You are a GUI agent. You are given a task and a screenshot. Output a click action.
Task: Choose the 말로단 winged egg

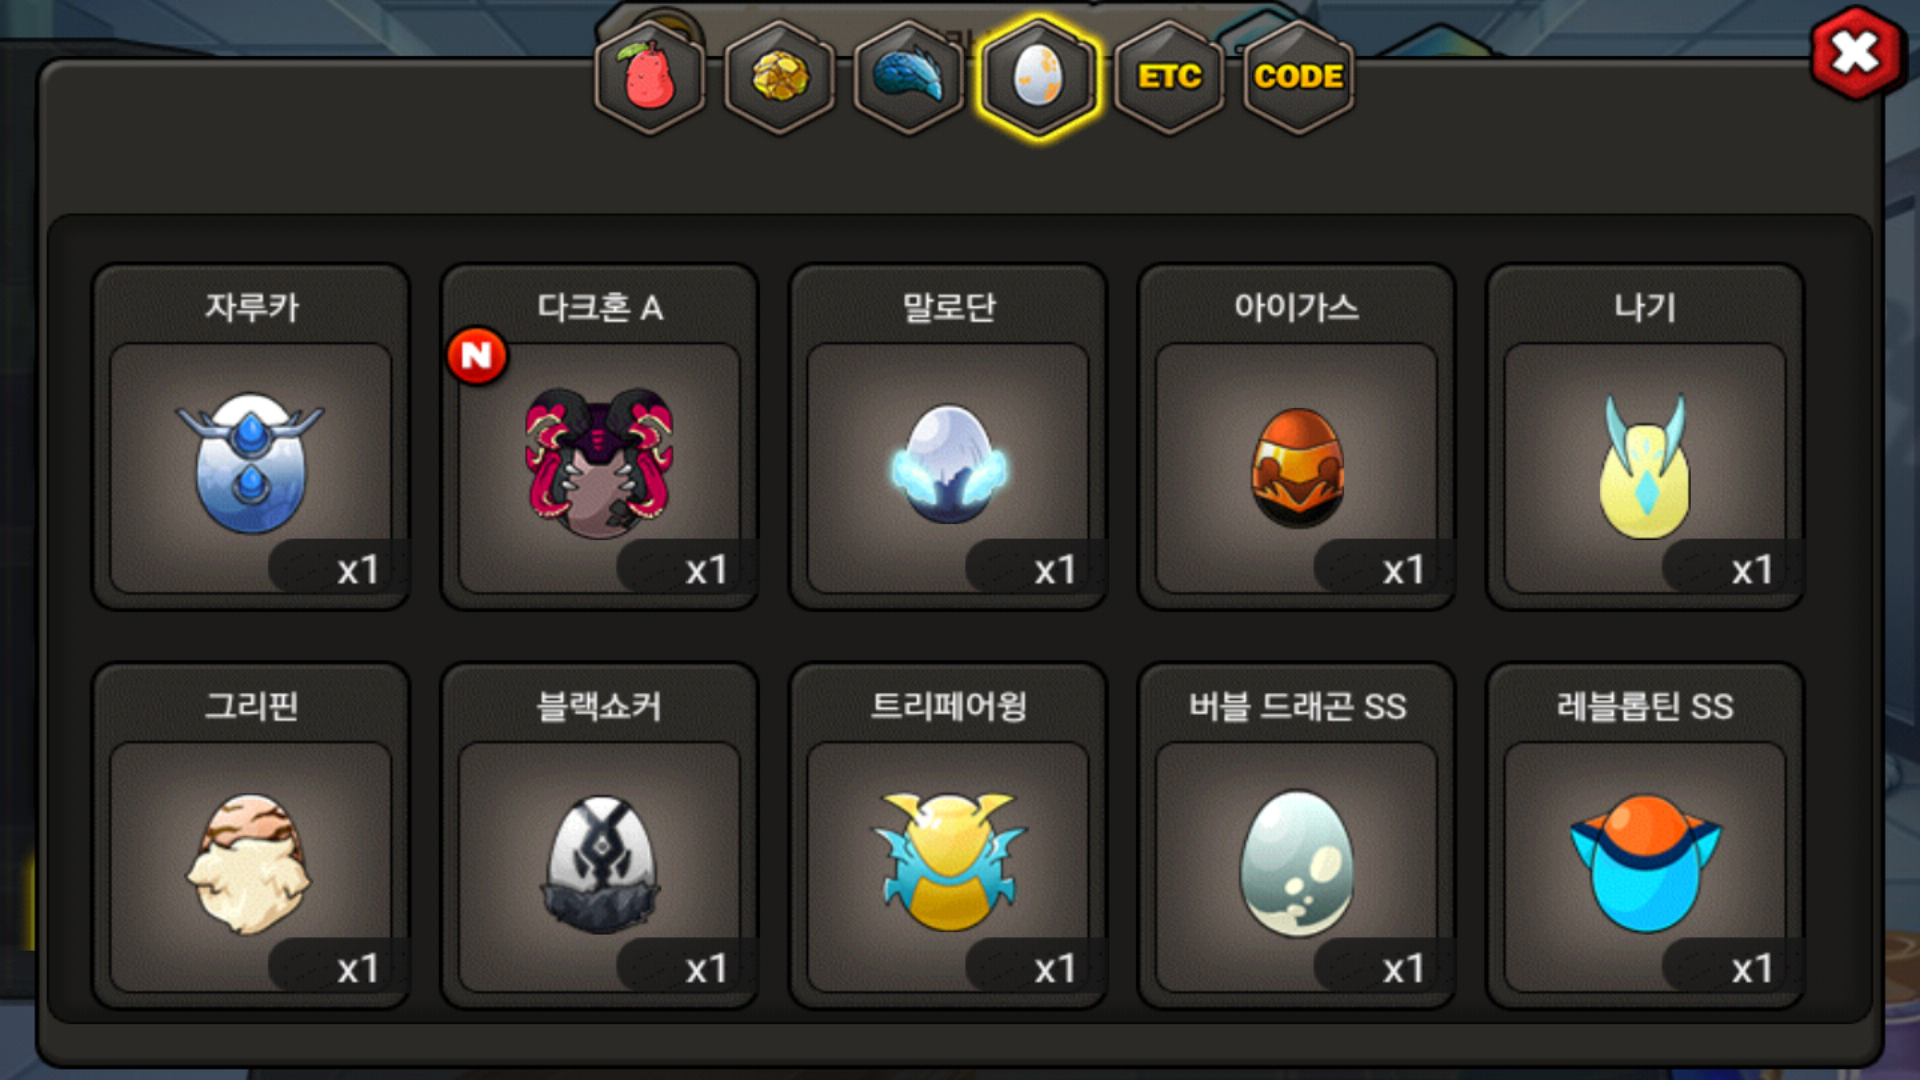[948, 463]
